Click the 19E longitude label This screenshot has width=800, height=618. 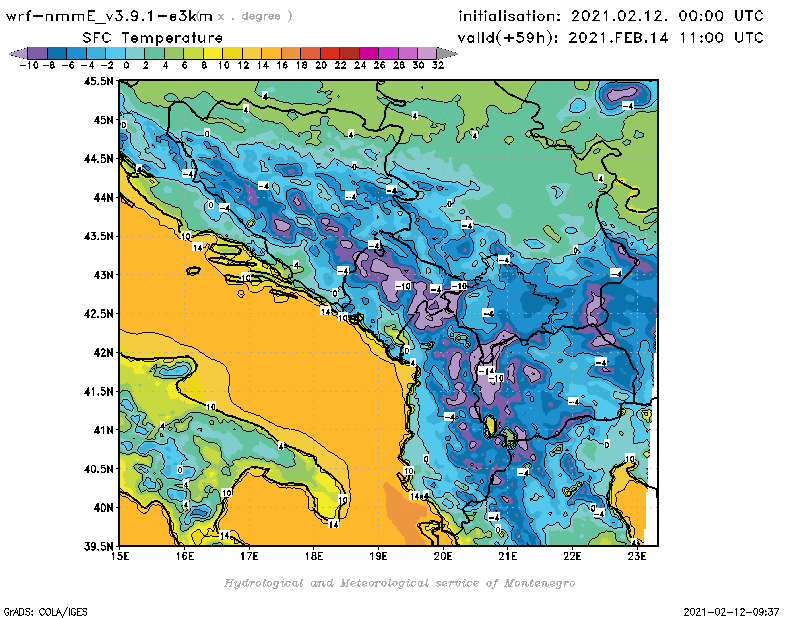tap(378, 556)
